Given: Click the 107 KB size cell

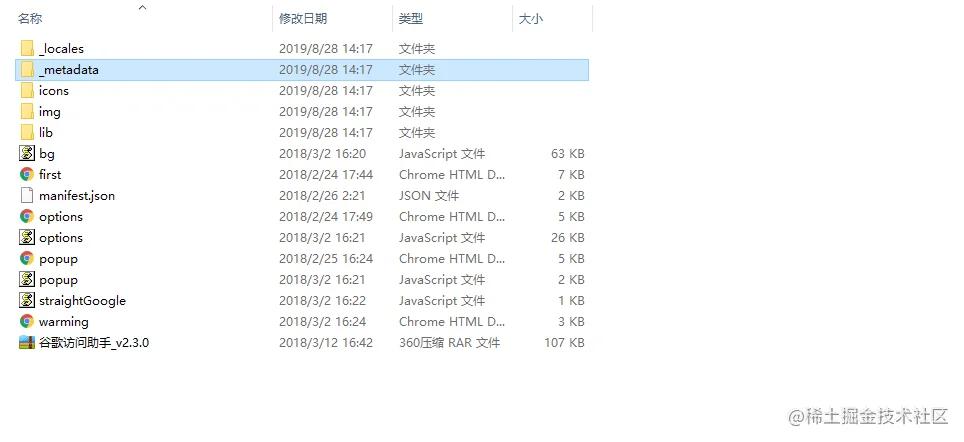Looking at the screenshot, I should click(564, 342).
